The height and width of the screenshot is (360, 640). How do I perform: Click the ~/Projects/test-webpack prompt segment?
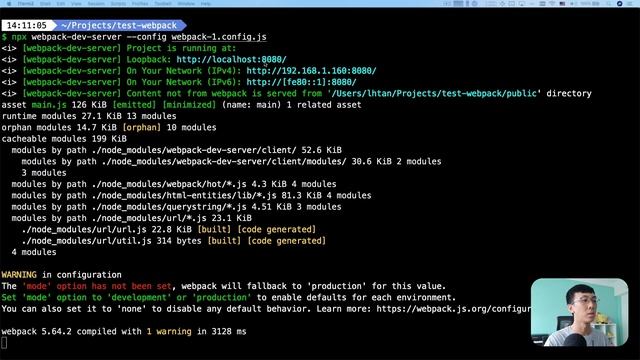[x=119, y=26]
